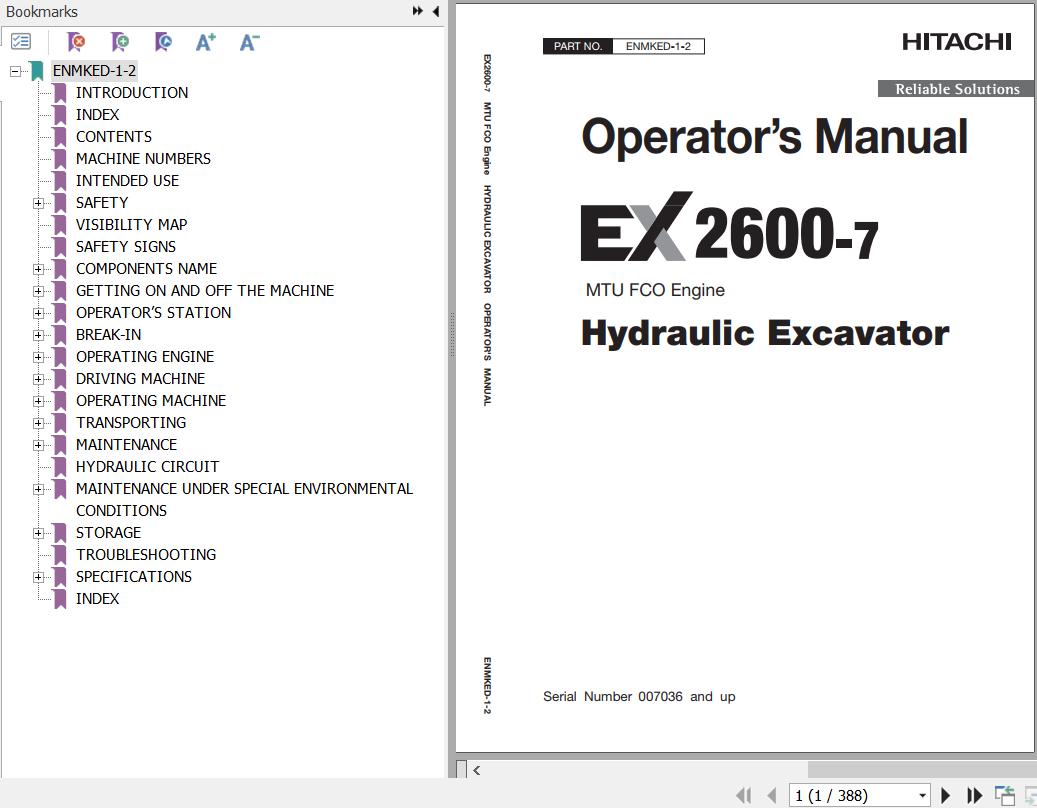1037x808 pixels.
Task: Increase bookmark text size with A+
Action: [206, 42]
